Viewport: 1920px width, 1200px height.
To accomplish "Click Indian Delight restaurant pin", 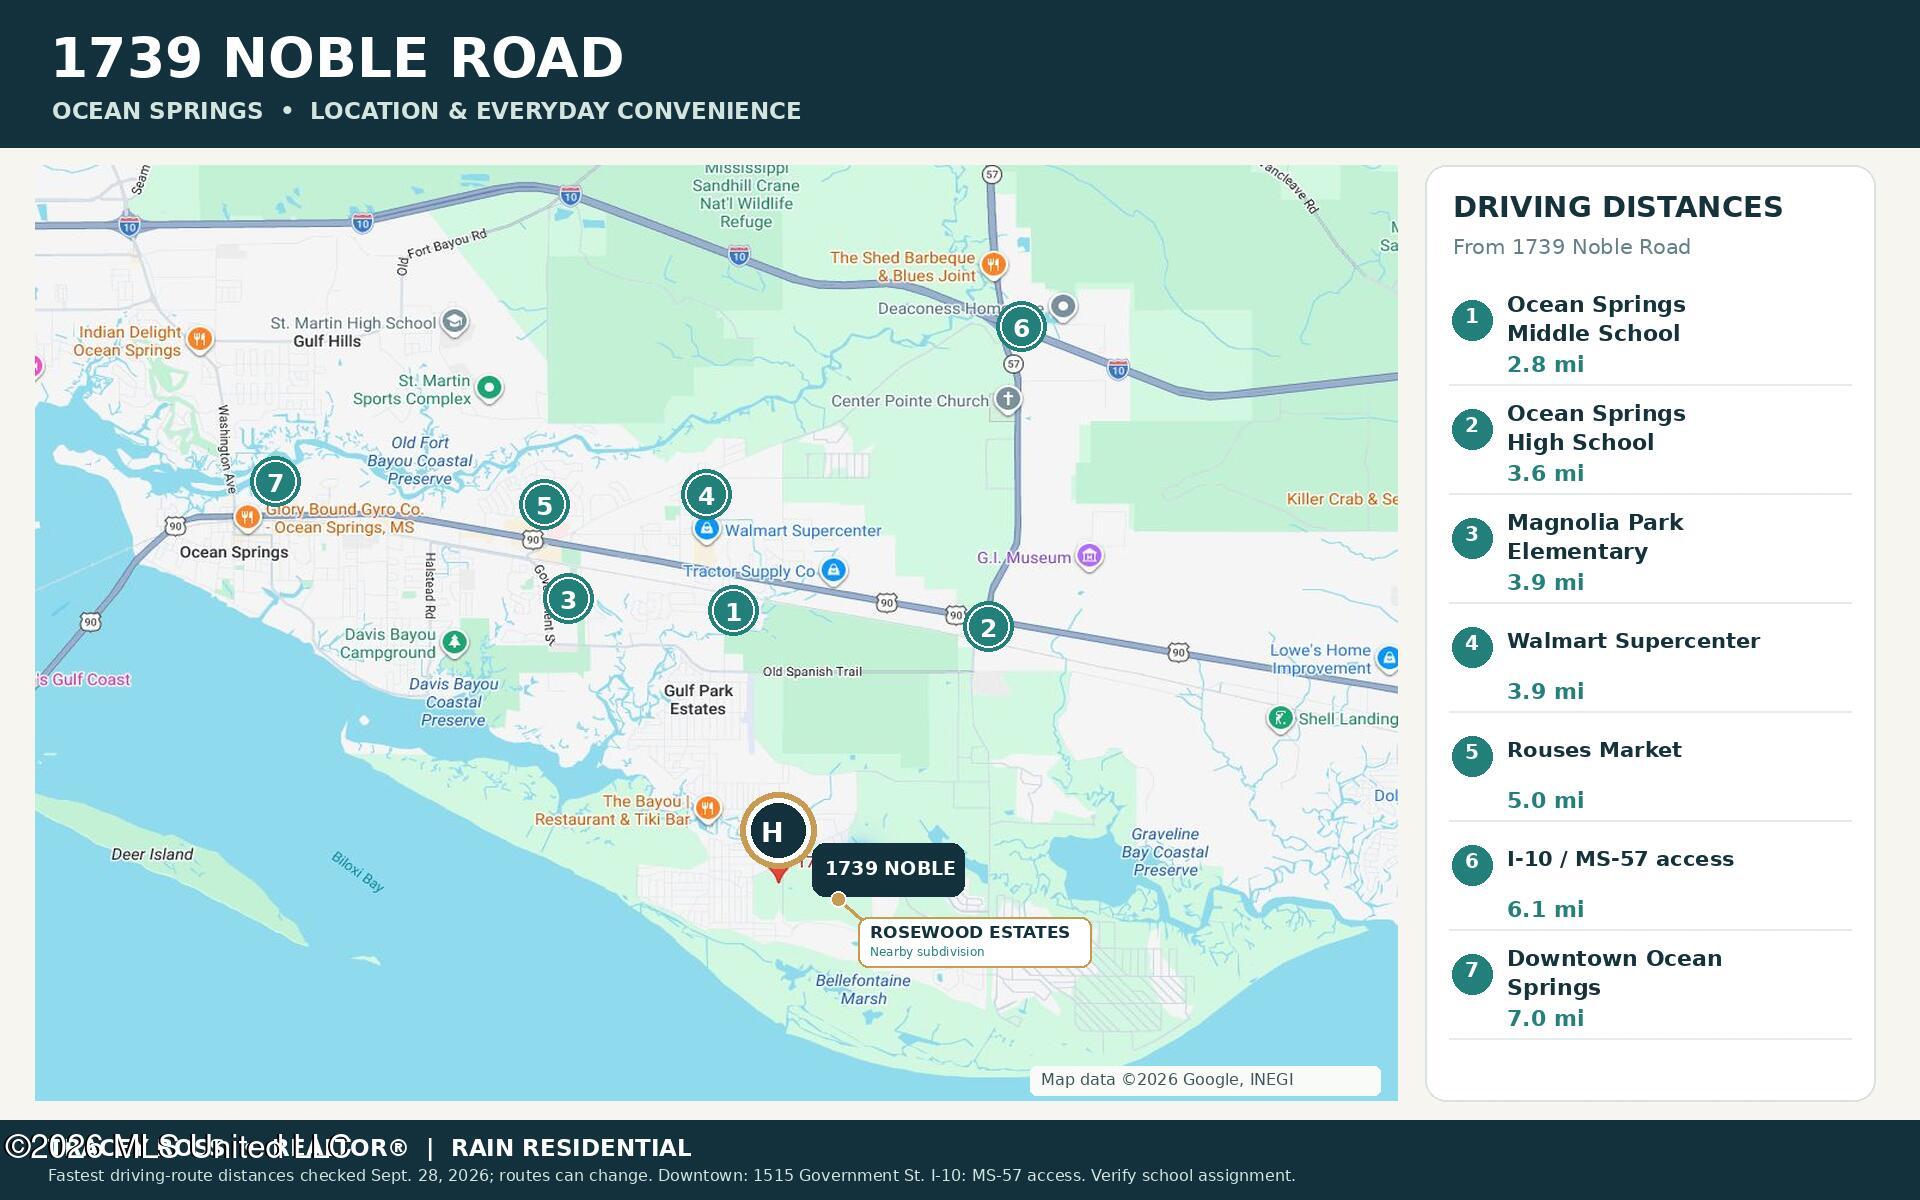I will (200, 340).
